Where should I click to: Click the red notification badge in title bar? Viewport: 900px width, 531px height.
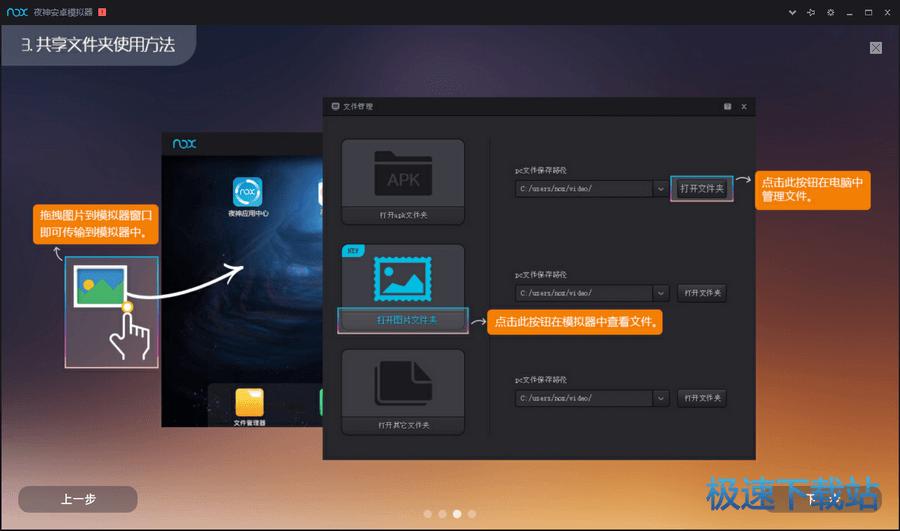[102, 11]
